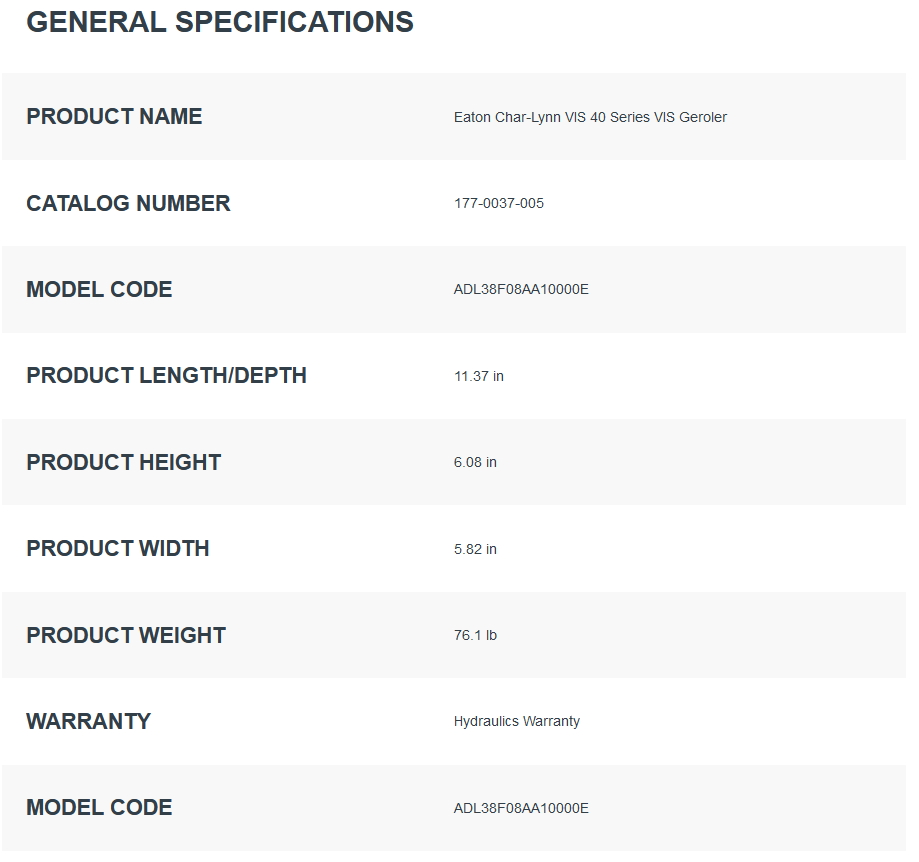Click the 76.1 lb weight value
The height and width of the screenshot is (862, 919).
475,635
